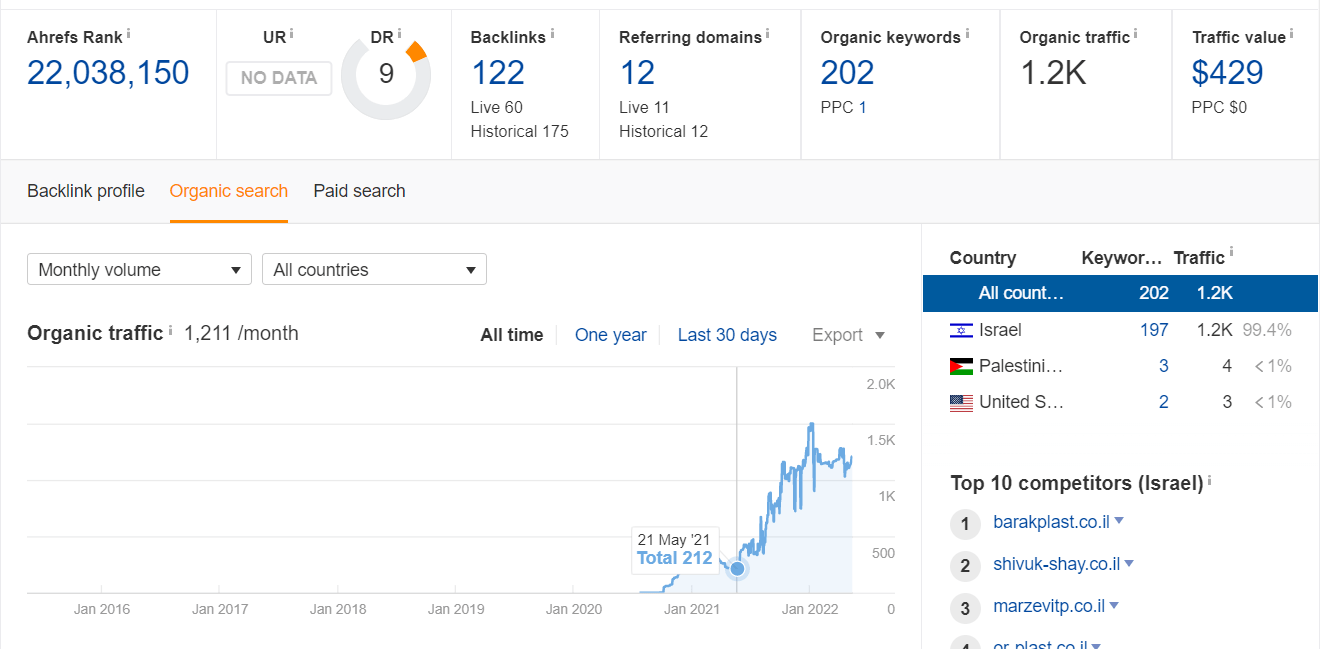Select the All time range
The width and height of the screenshot is (1320, 649).
coord(511,335)
